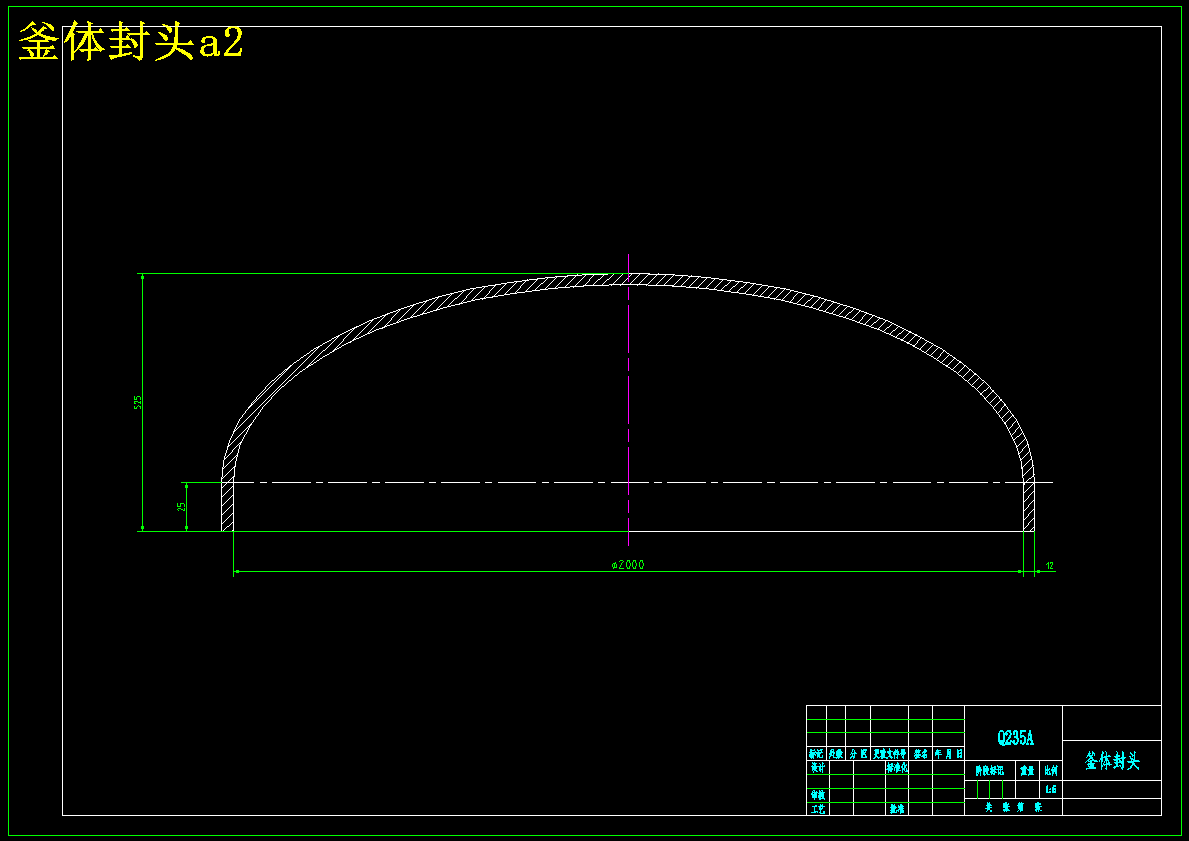Click the "Q235A" material text in title block
1189x841 pixels.
point(1015,738)
